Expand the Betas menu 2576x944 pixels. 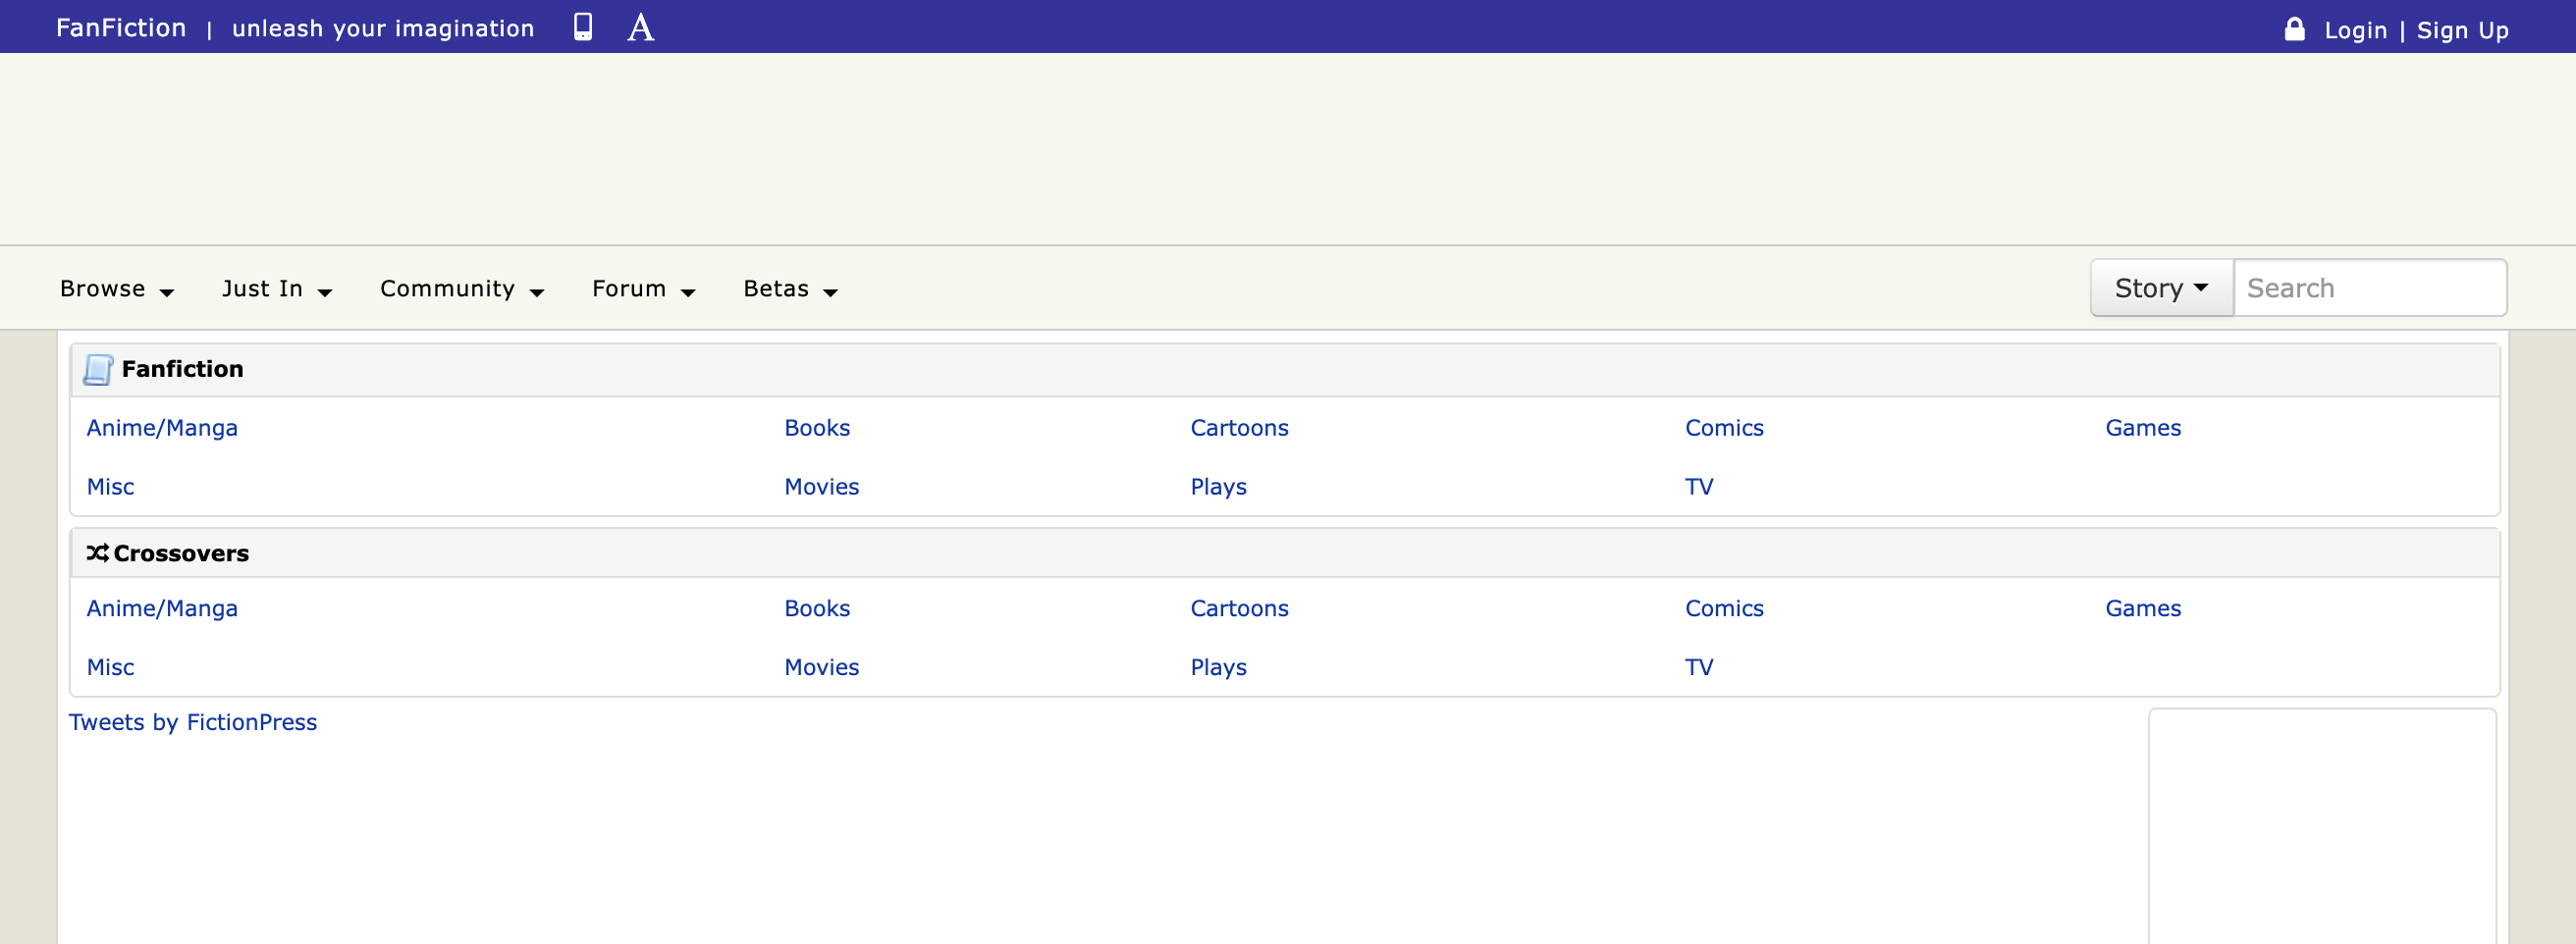[790, 288]
